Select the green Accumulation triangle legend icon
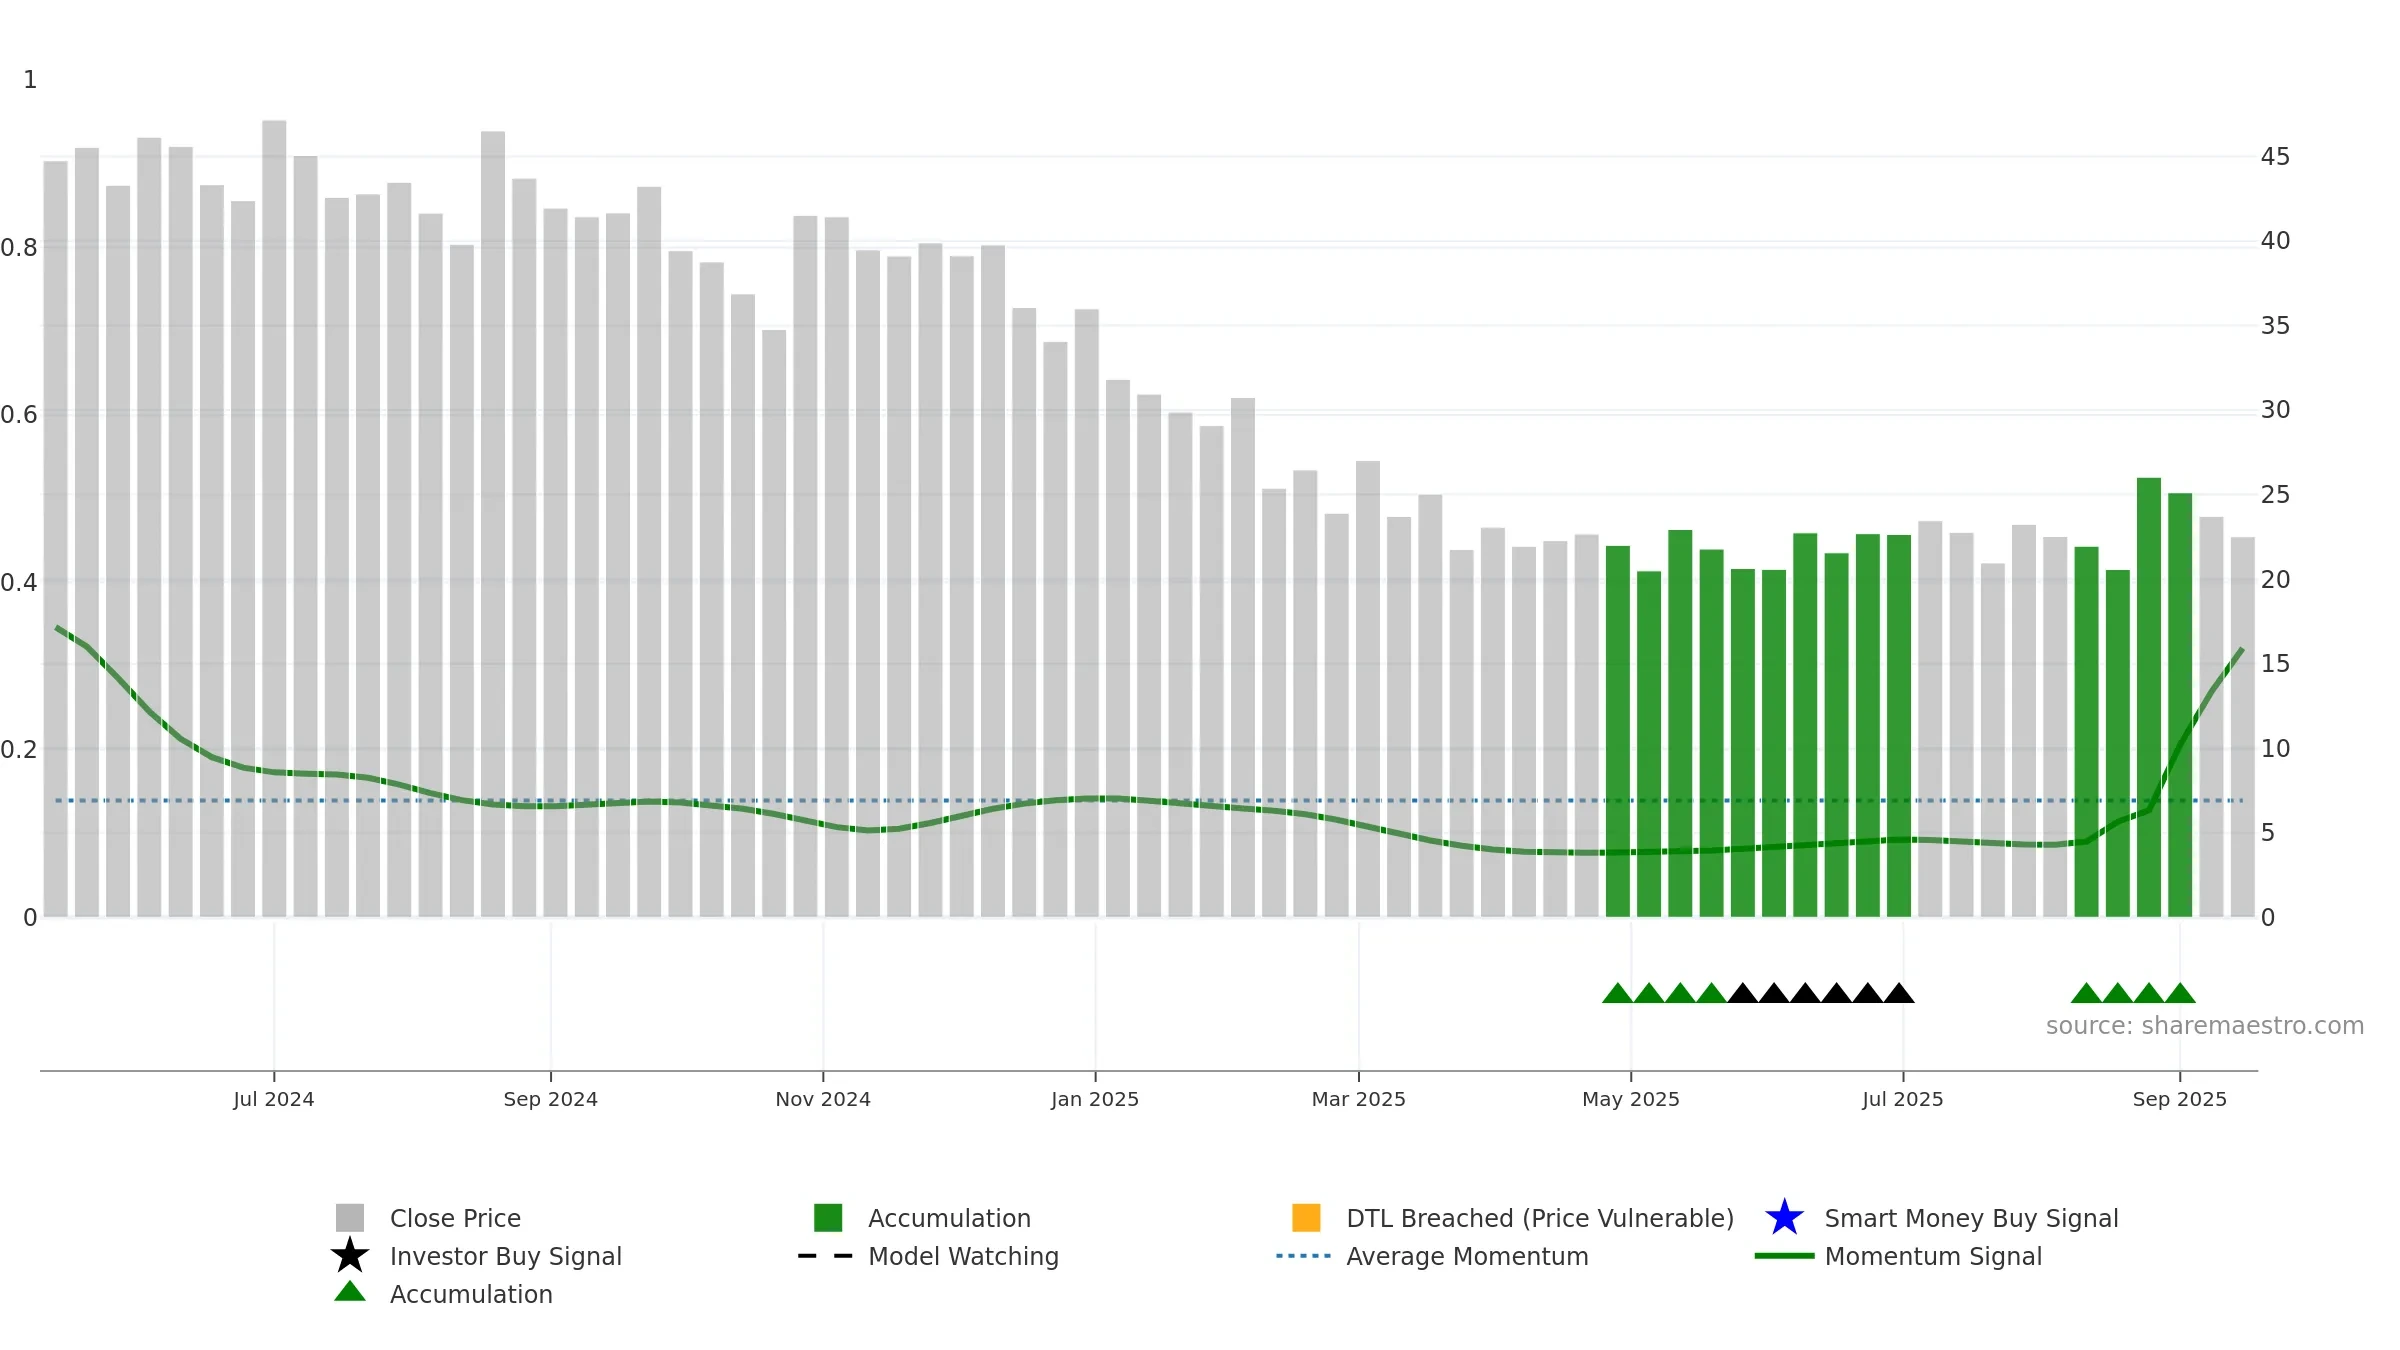The height and width of the screenshot is (1350, 2400). pyautogui.click(x=350, y=1292)
